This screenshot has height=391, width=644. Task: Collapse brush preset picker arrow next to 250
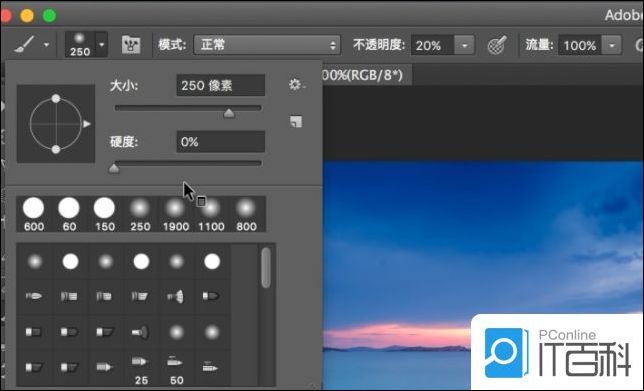pos(101,44)
